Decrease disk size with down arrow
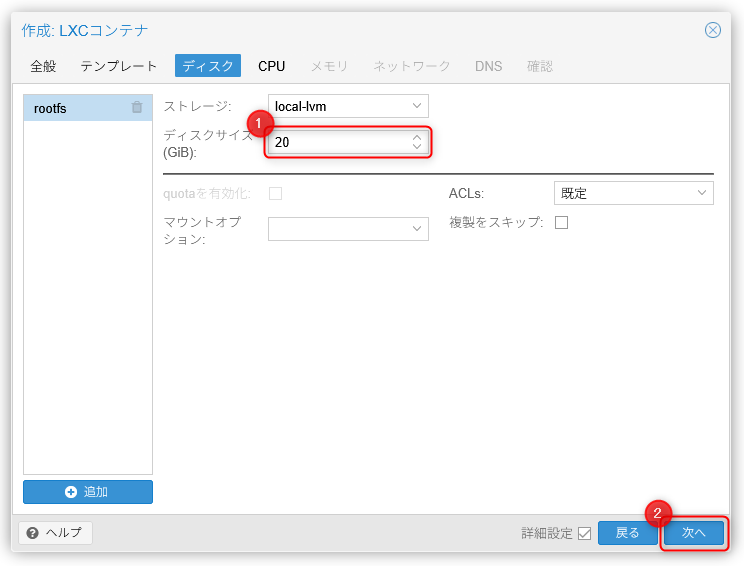744x566 pixels. [x=417, y=148]
